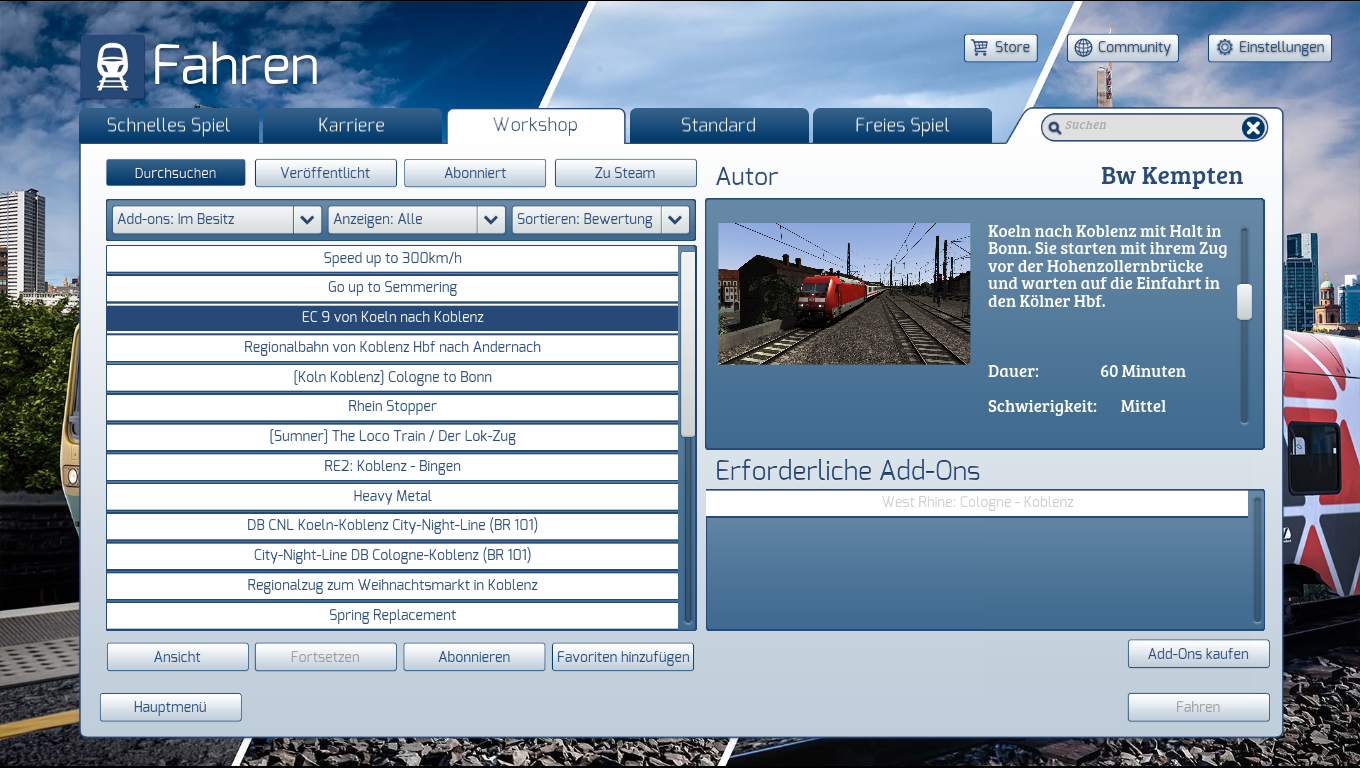1360x768 pixels.
Task: Click the Fortsetzen button
Action: point(325,657)
